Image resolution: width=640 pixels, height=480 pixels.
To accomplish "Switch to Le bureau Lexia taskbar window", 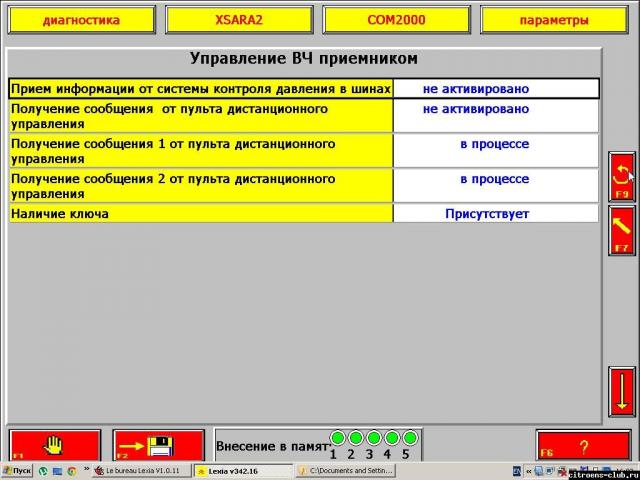I will click(x=141, y=471).
